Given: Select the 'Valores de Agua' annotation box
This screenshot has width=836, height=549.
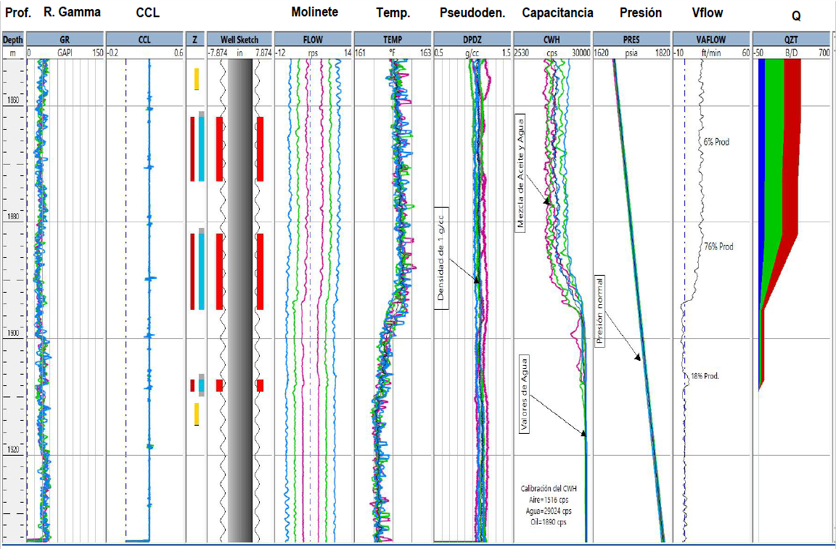Looking at the screenshot, I should point(522,394).
